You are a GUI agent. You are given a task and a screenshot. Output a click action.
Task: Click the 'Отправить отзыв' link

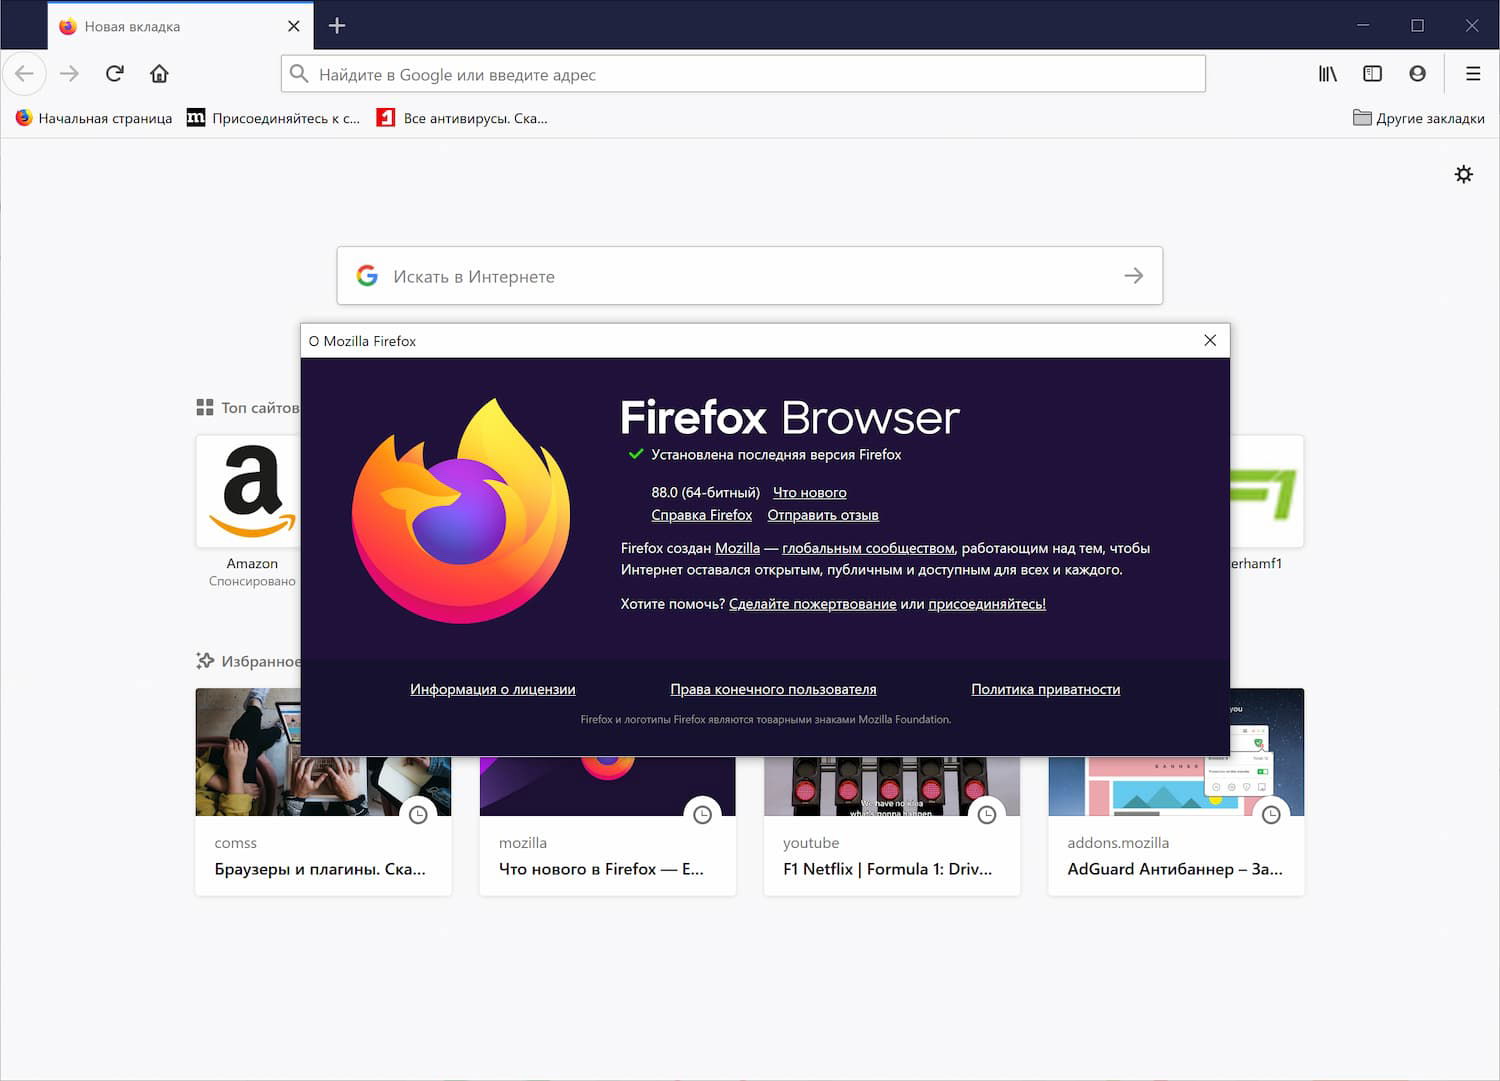coord(823,515)
